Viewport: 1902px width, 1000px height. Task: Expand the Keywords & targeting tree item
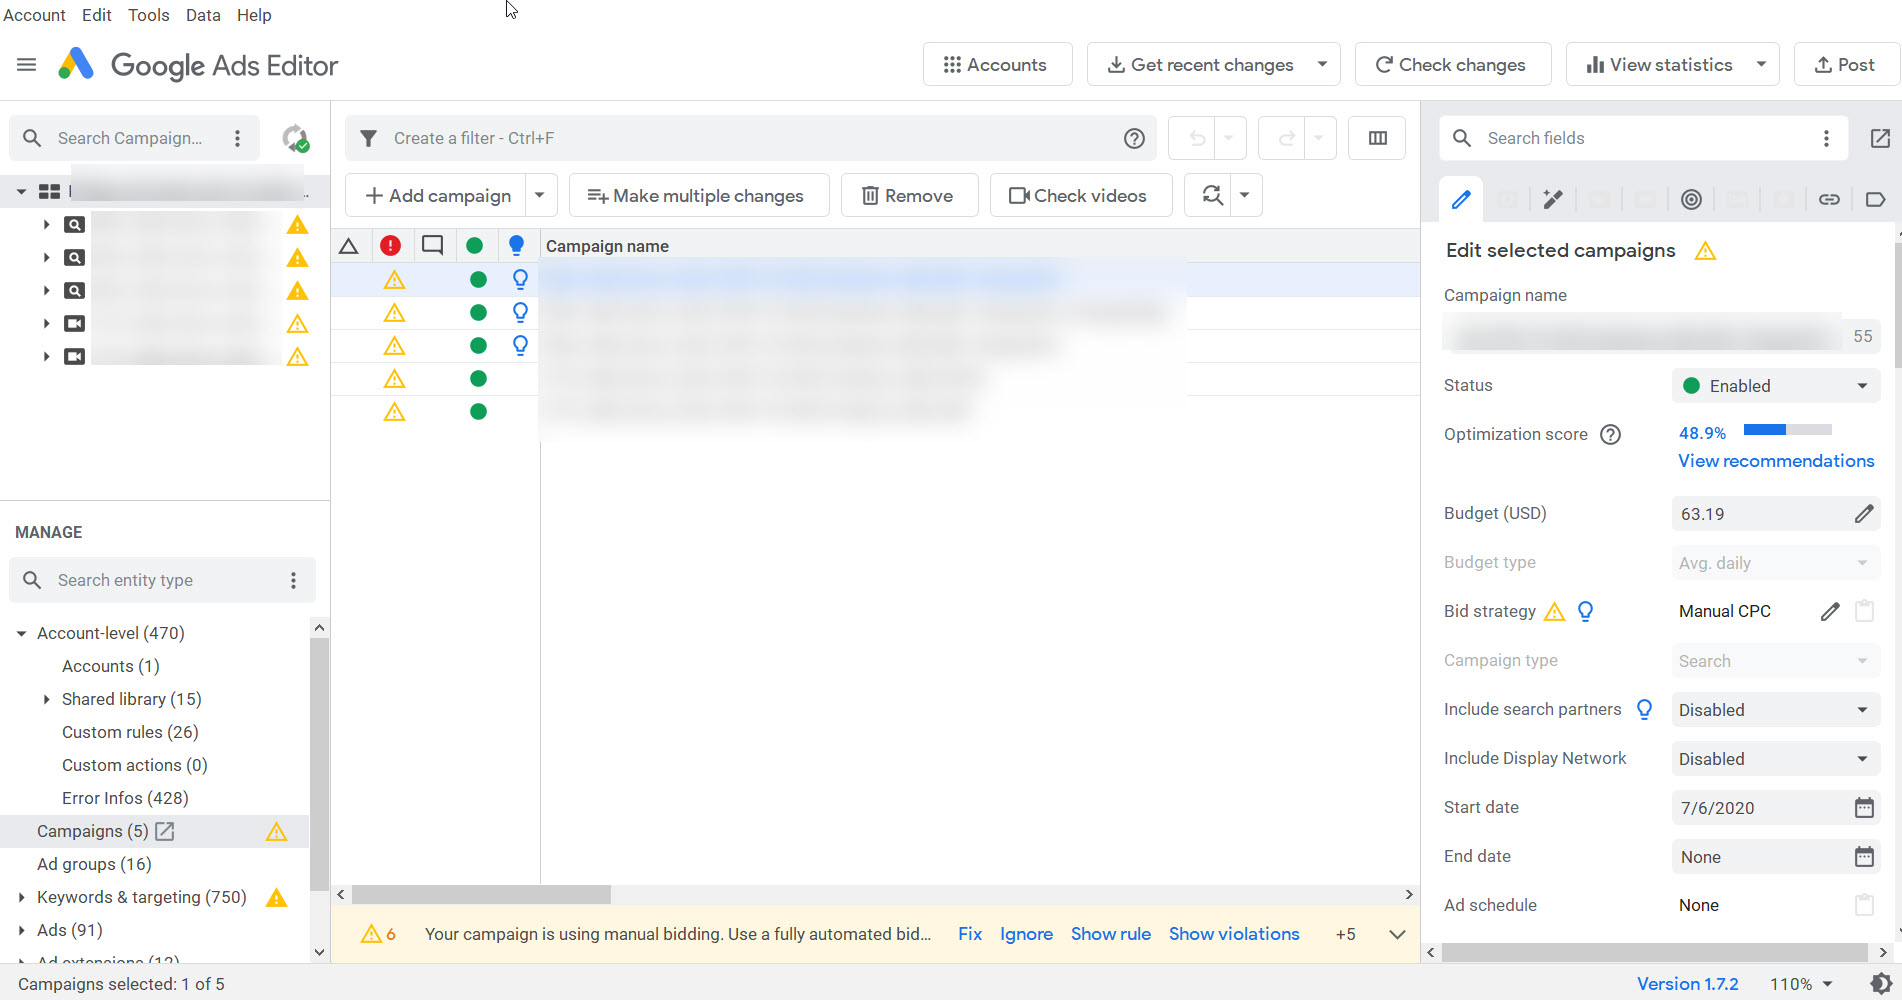22,897
